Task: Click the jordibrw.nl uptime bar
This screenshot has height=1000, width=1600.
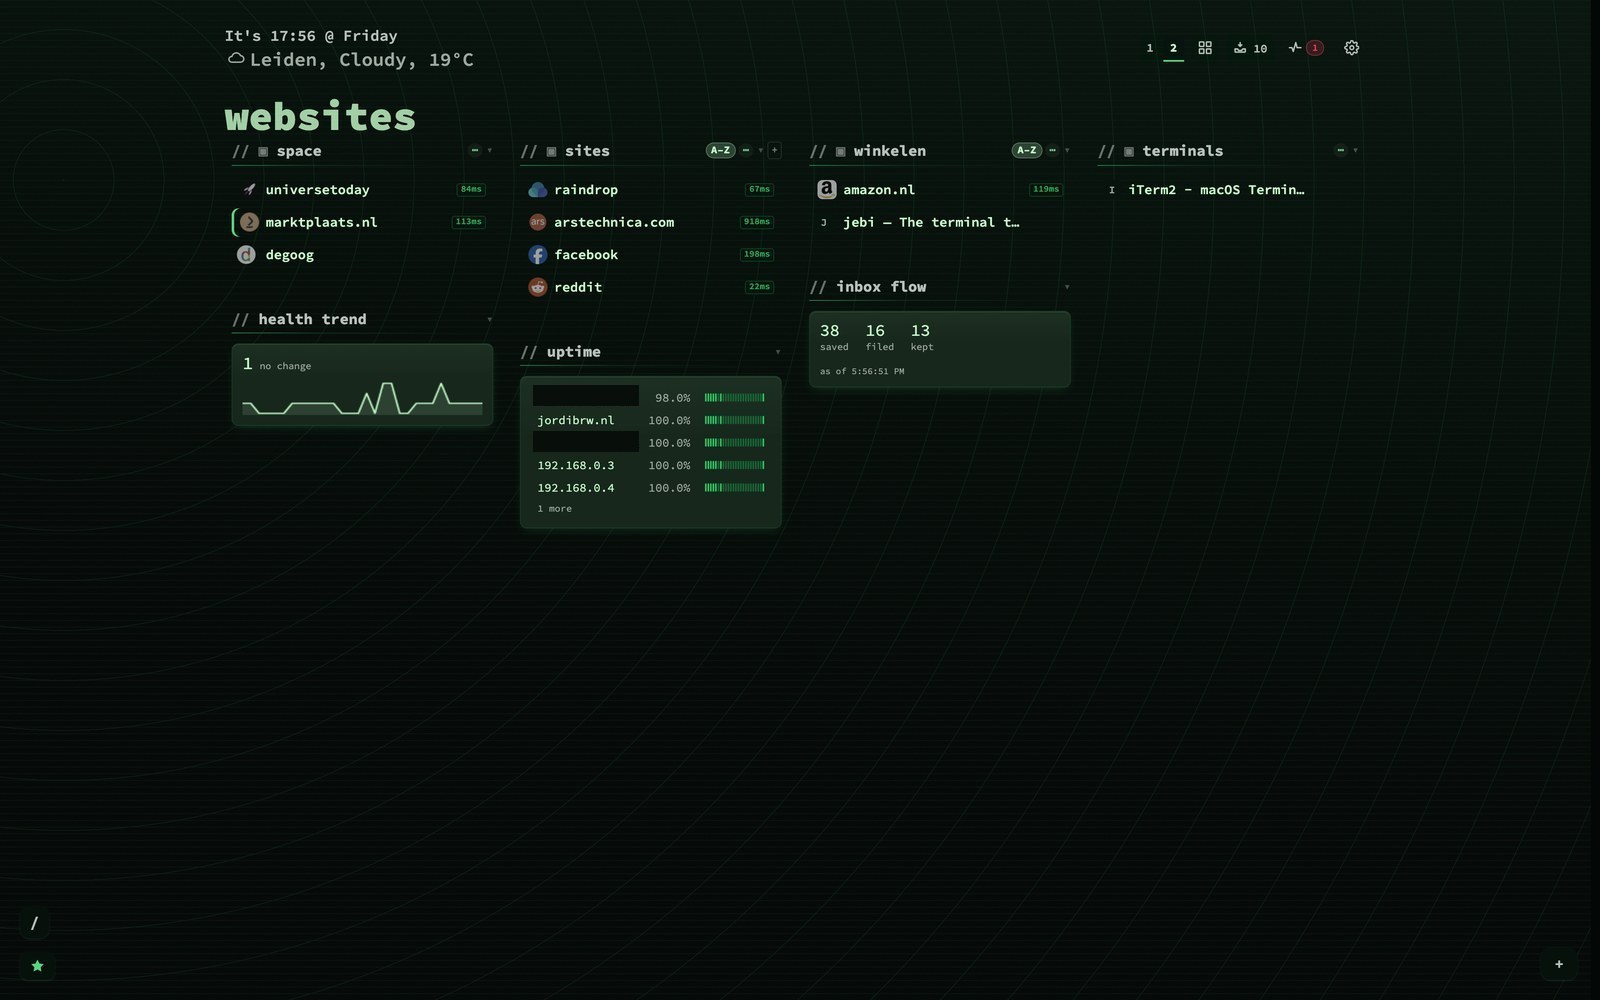Action: tap(734, 421)
